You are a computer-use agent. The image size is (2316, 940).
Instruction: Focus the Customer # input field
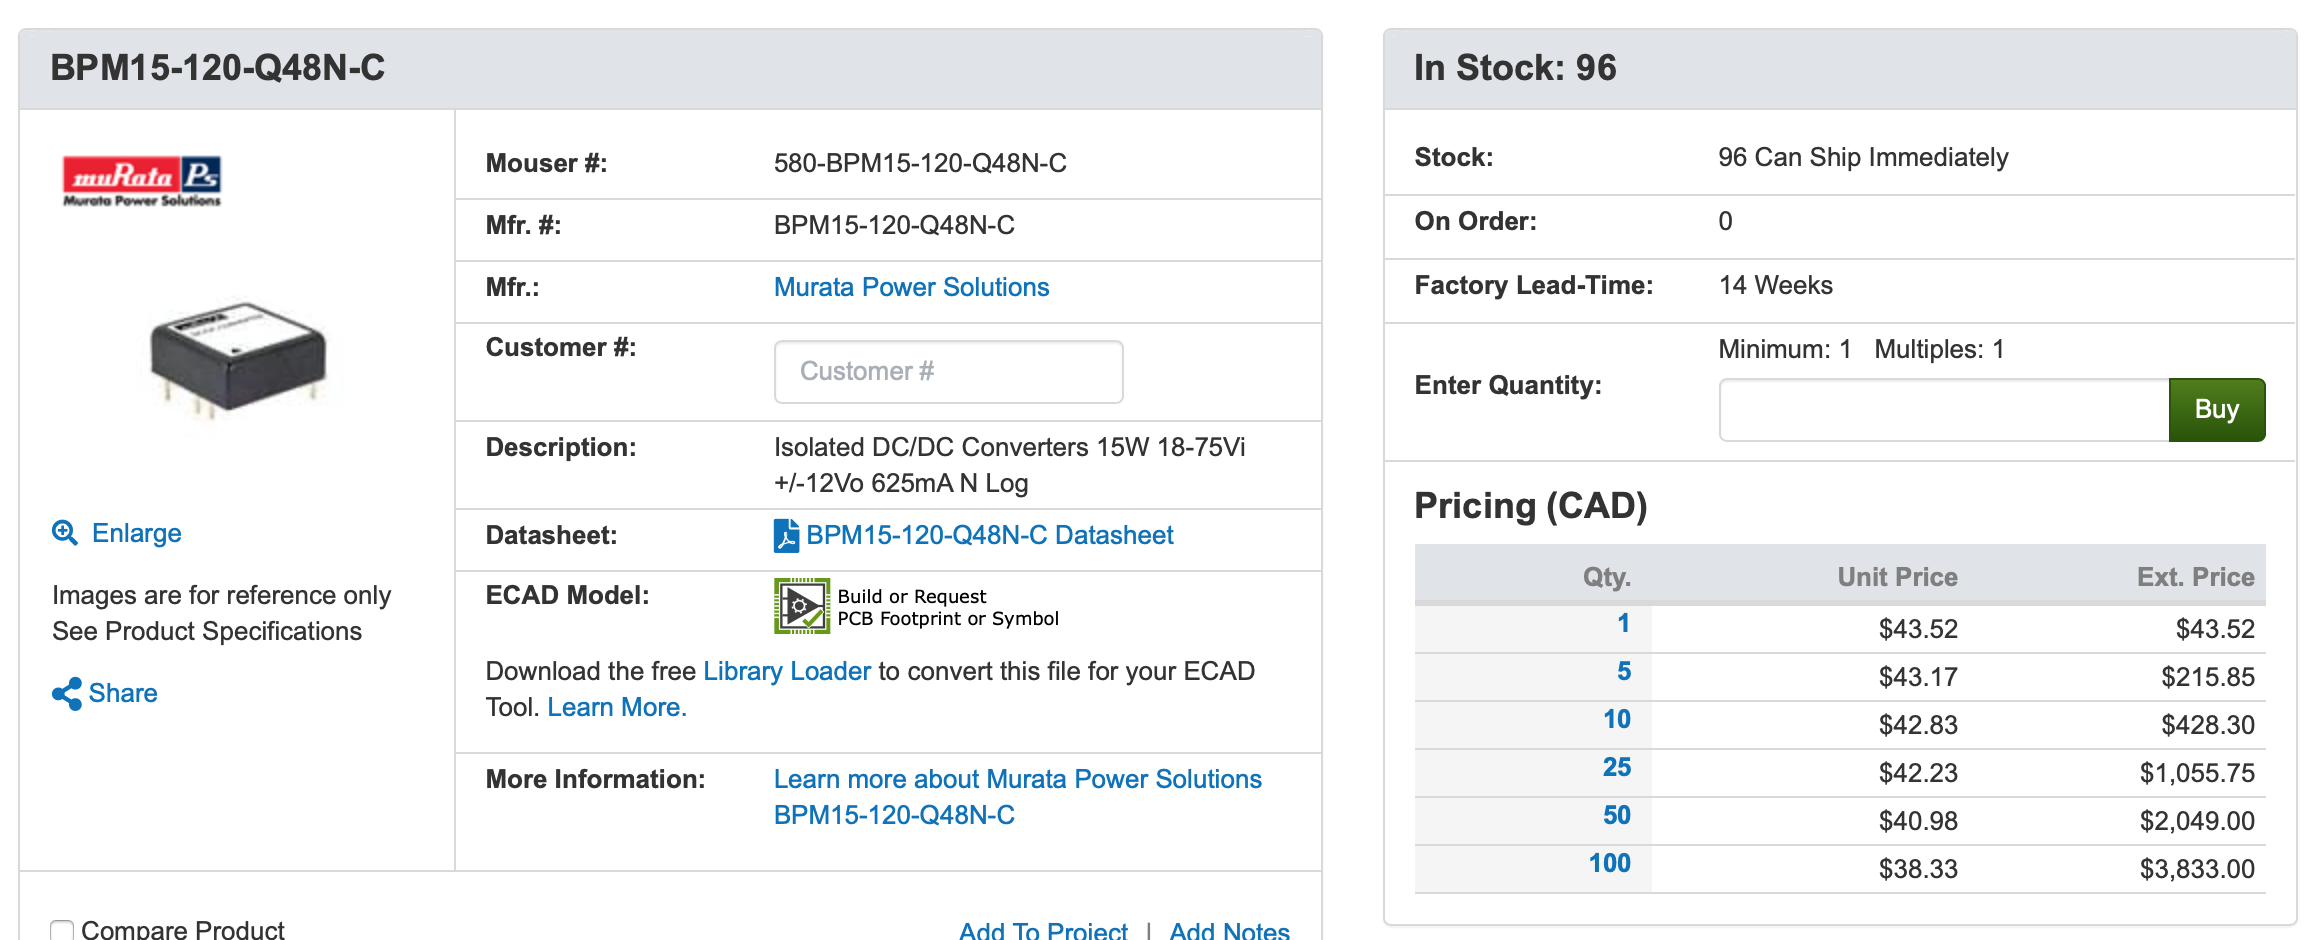(948, 371)
